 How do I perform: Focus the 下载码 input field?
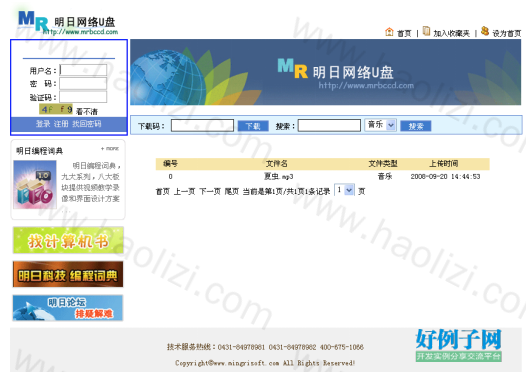coord(202,126)
